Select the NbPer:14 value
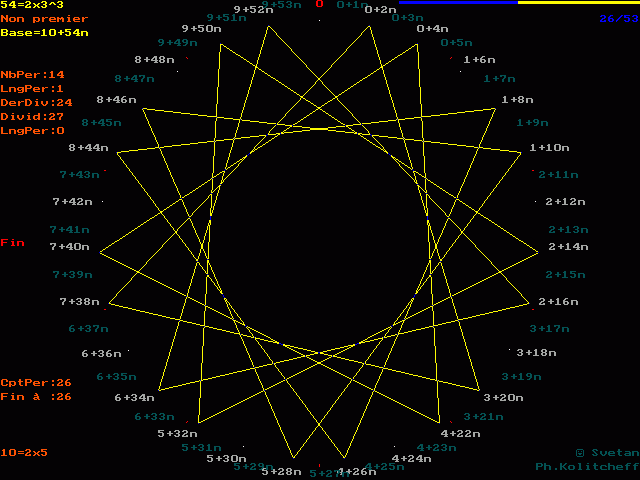Screen dimensions: 640x480 (32, 75)
